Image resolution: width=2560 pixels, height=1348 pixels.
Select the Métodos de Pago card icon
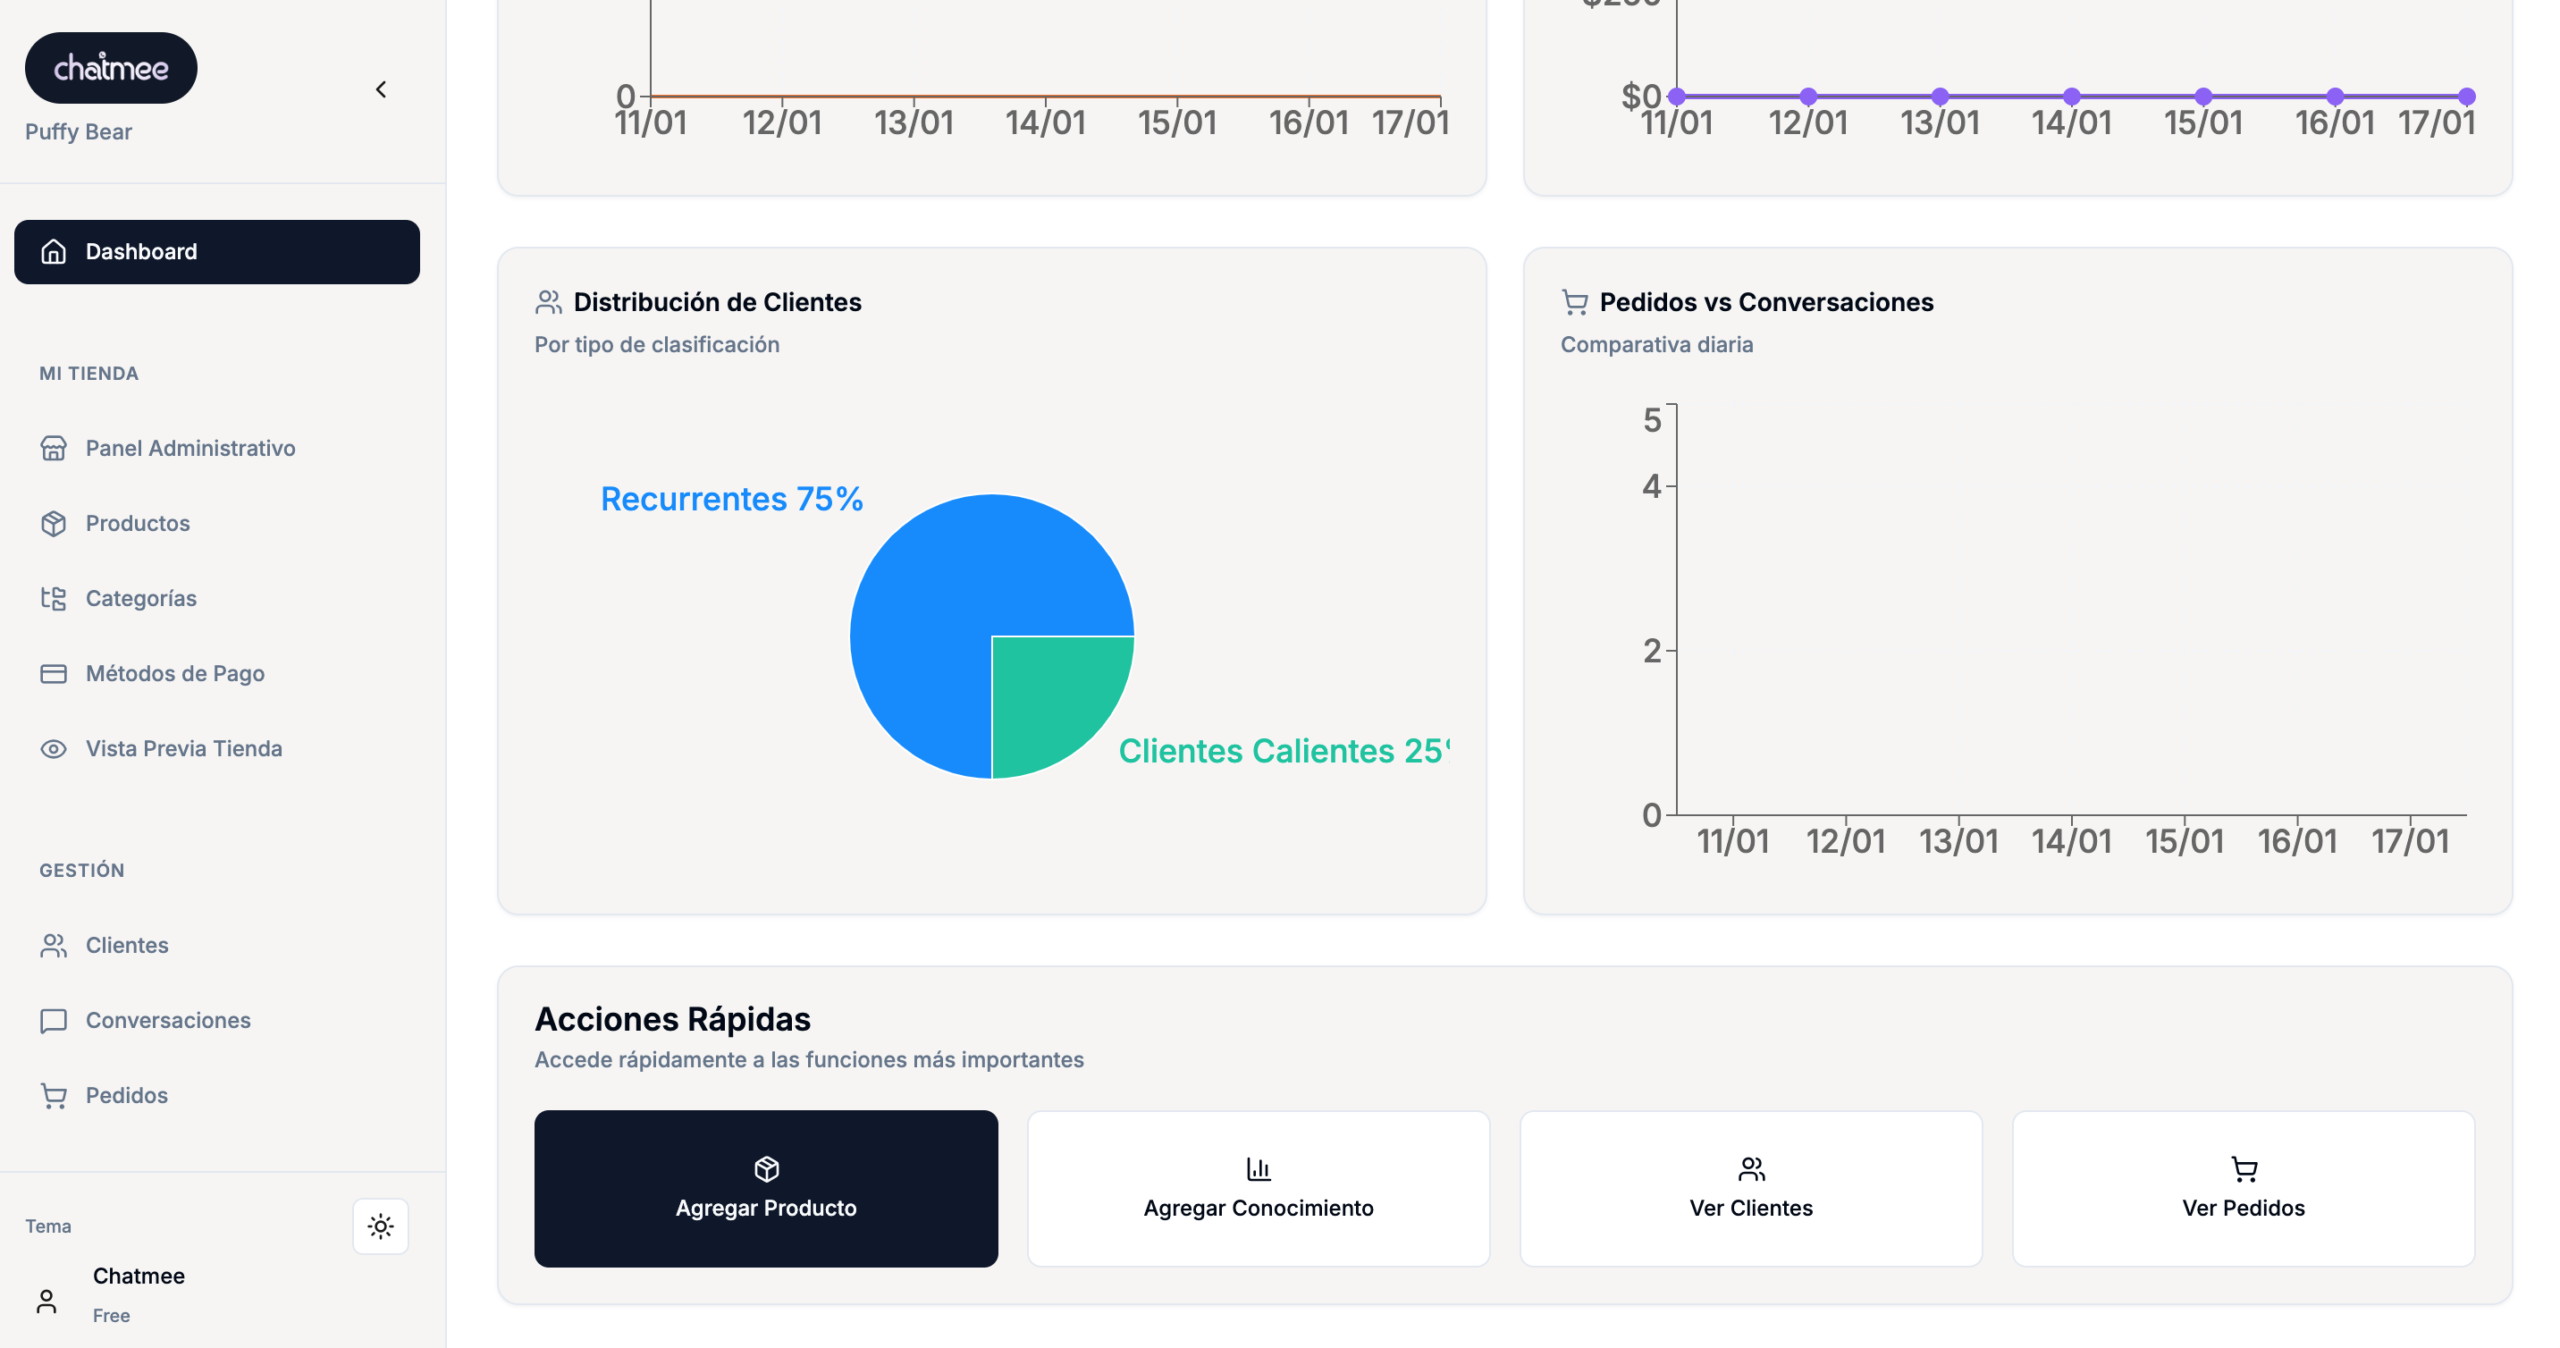pos(53,673)
